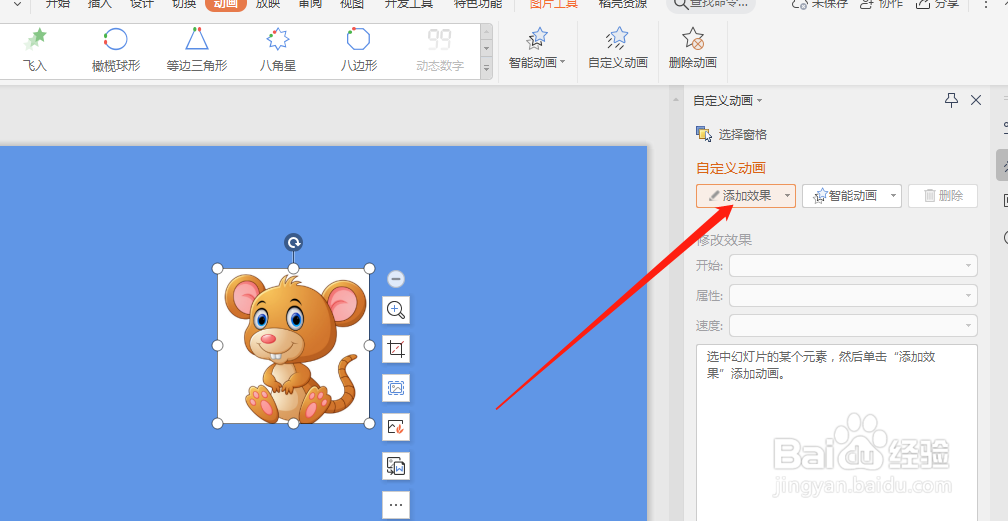Click the 分享 share icon

coord(923,4)
